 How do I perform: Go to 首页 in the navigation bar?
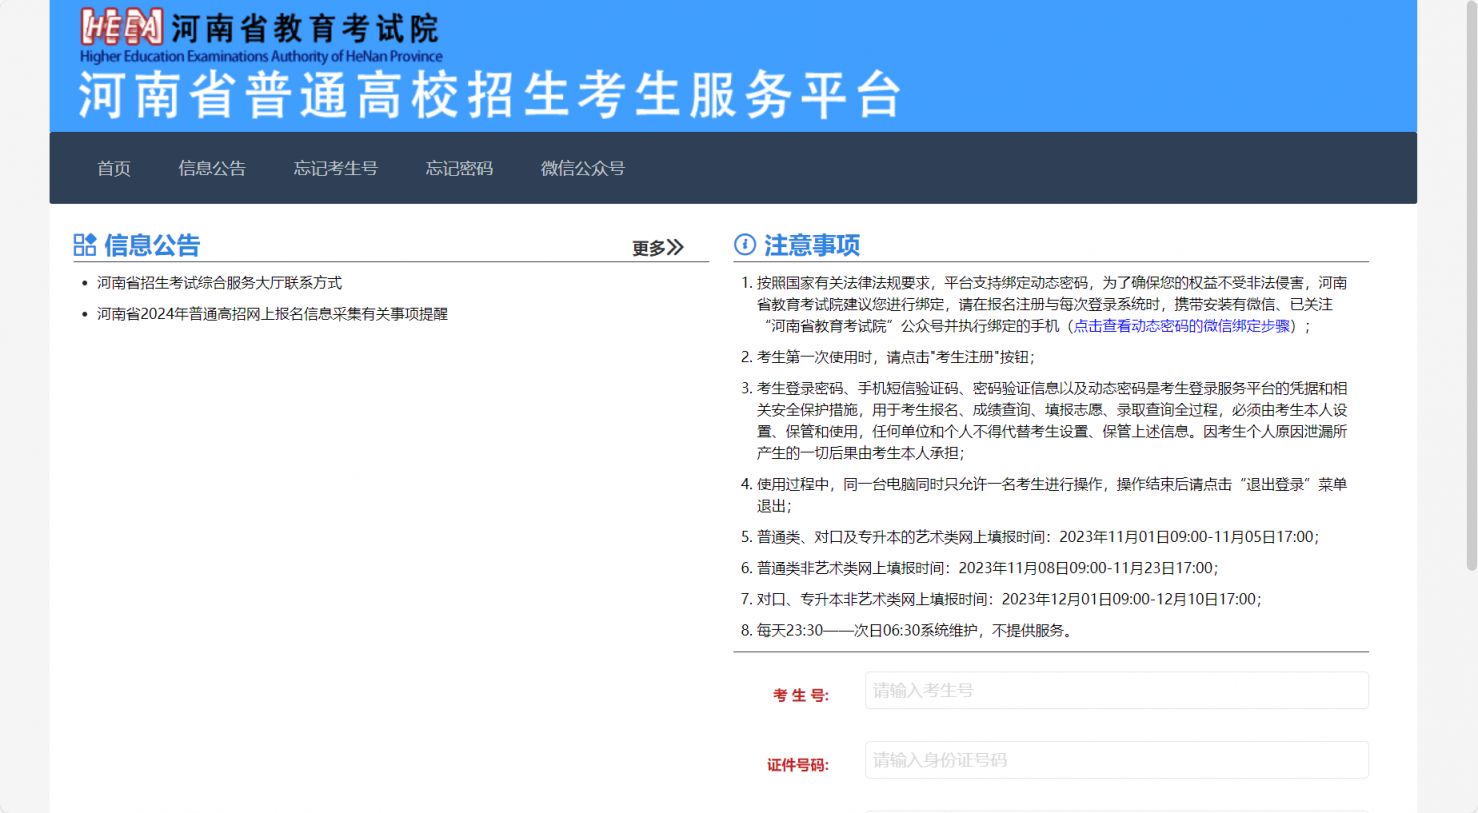pyautogui.click(x=114, y=168)
